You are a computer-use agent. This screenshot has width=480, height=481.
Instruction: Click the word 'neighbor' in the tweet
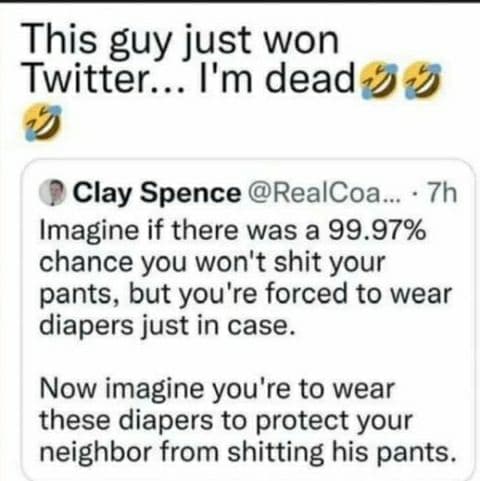pos(96,454)
